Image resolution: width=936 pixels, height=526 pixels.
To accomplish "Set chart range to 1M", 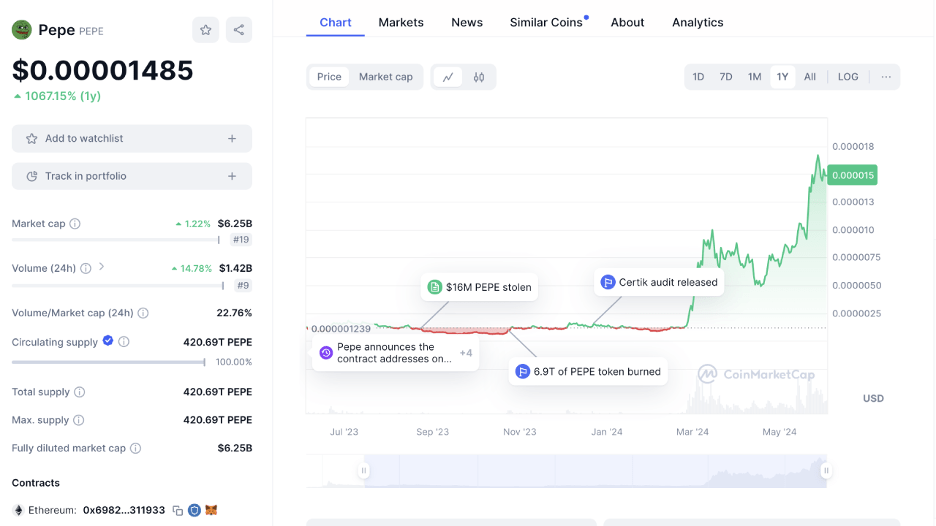I will (755, 77).
